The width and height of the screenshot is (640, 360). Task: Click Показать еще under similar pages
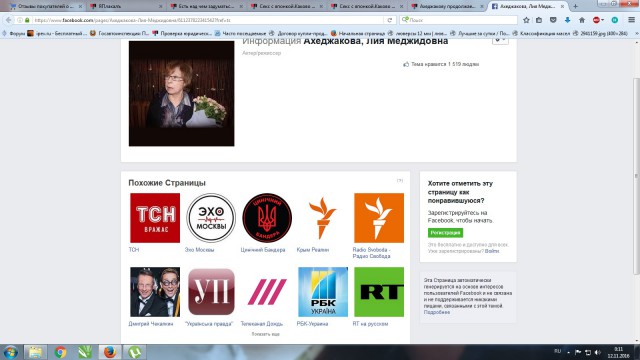266,334
